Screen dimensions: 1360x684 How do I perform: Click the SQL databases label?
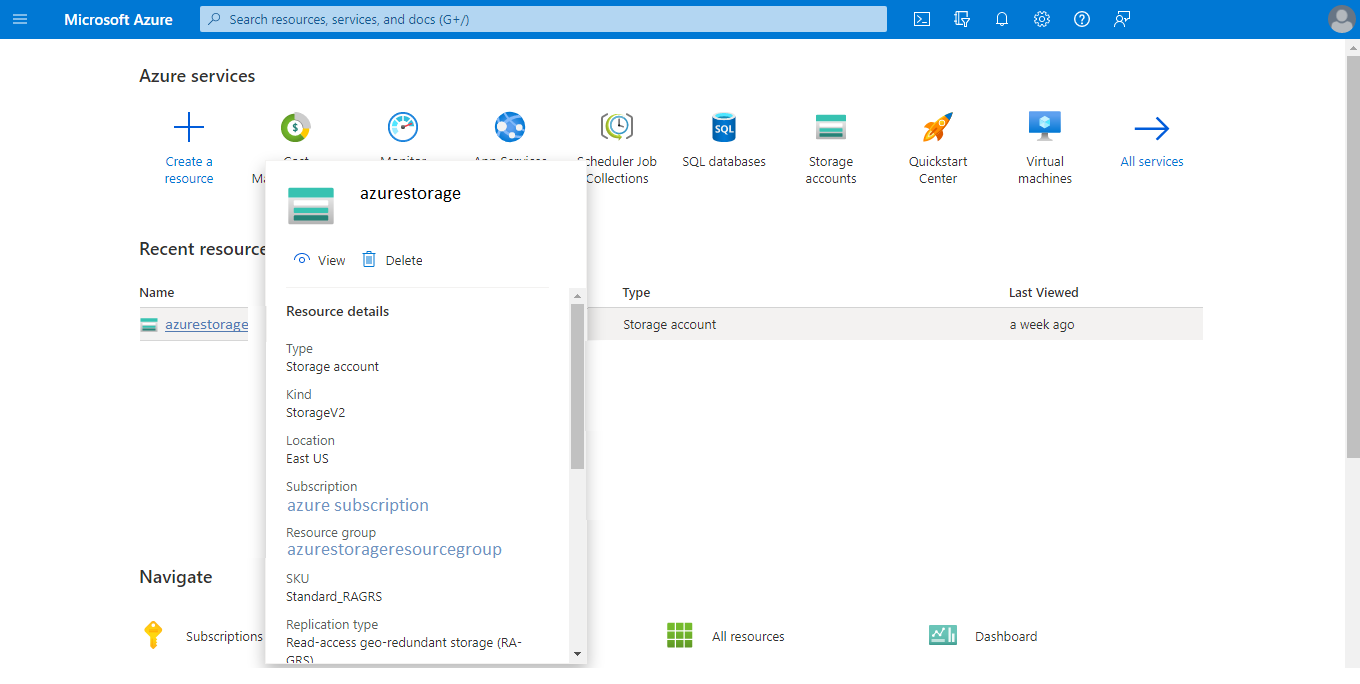click(x=724, y=161)
